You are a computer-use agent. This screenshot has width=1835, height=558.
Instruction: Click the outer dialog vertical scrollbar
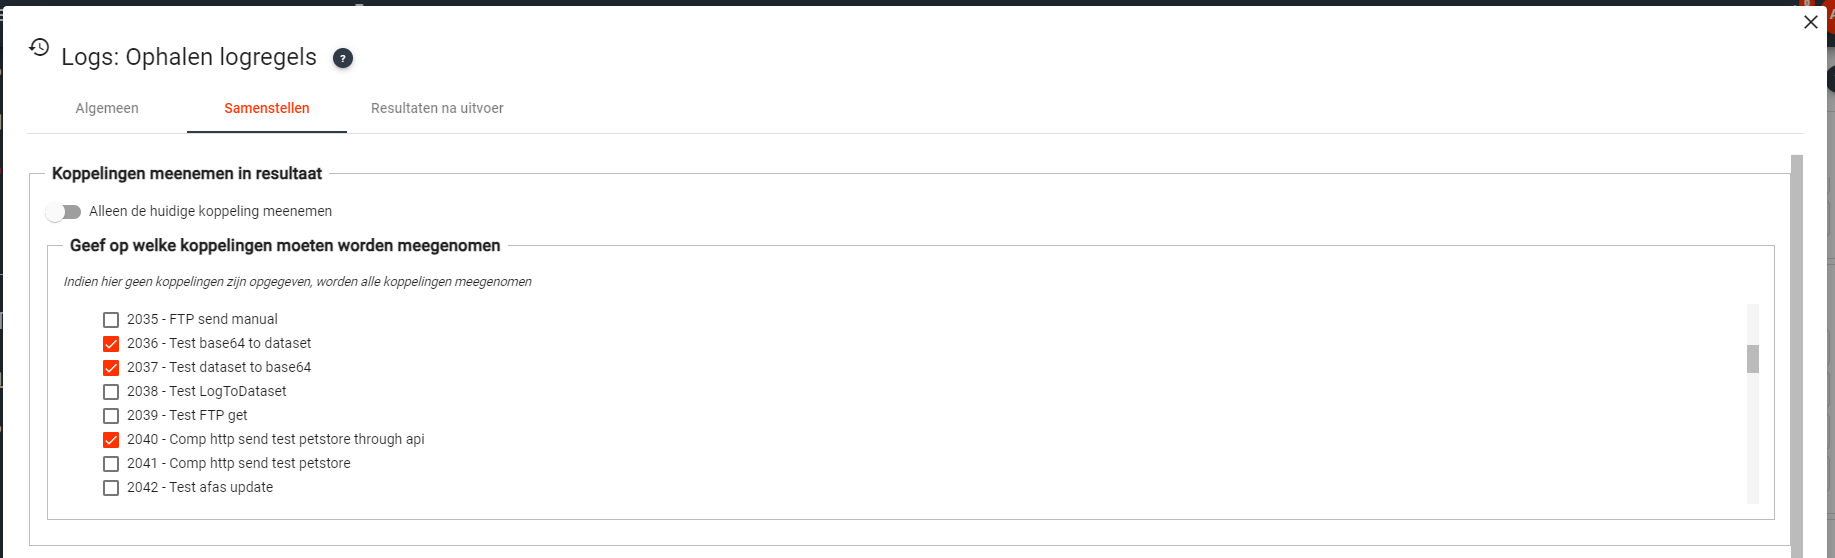pos(1796,350)
